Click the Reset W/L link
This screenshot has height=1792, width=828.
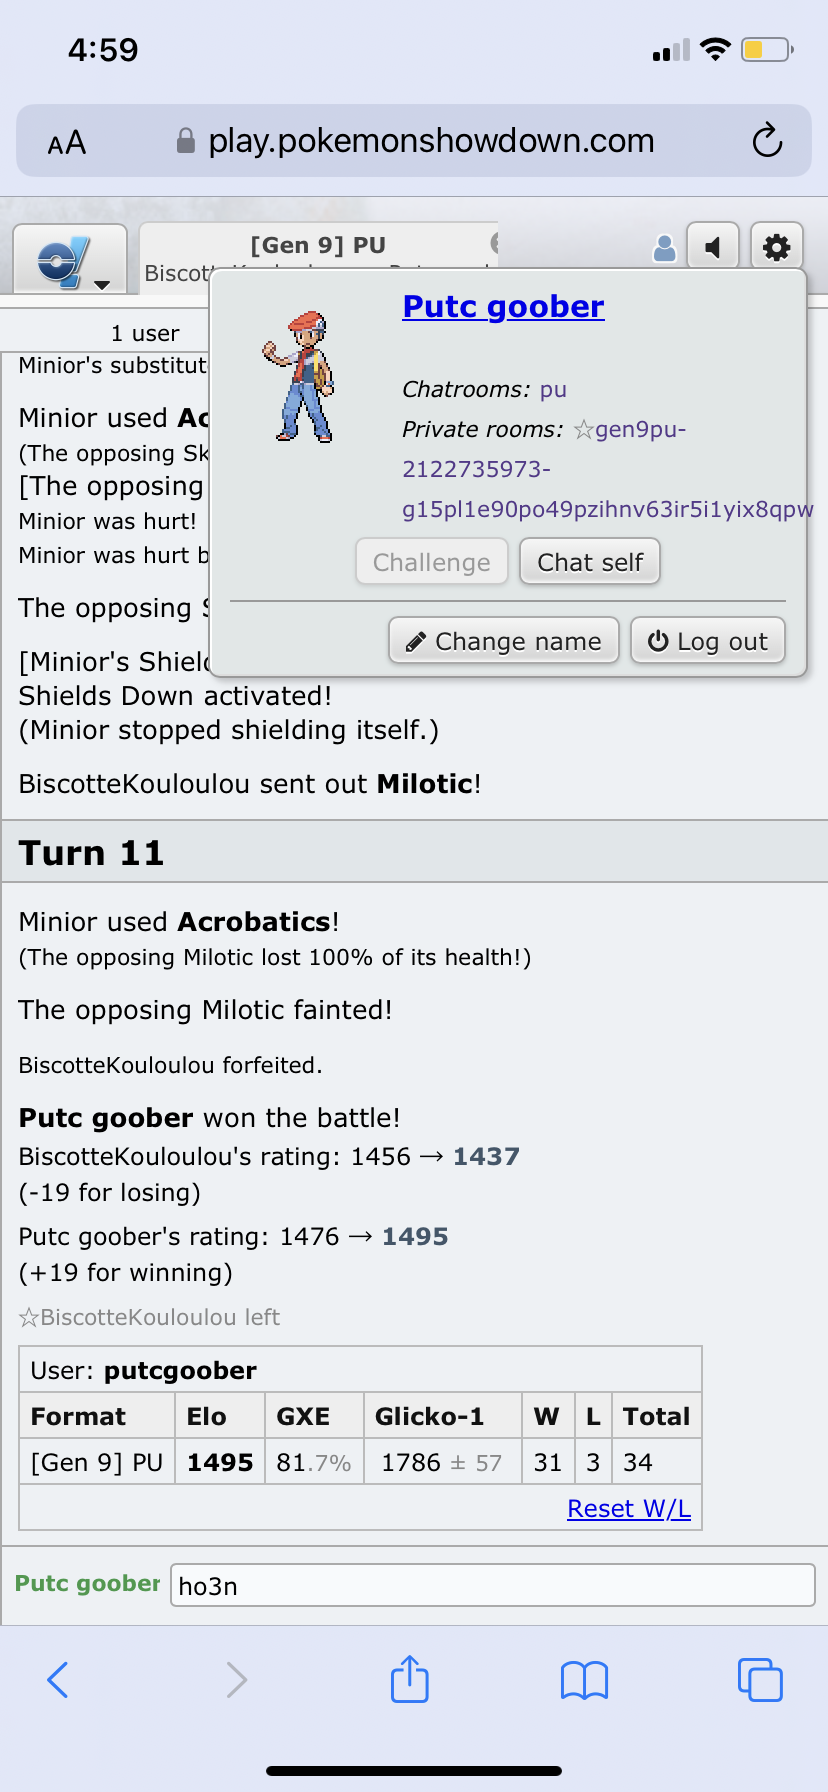[x=629, y=1508]
